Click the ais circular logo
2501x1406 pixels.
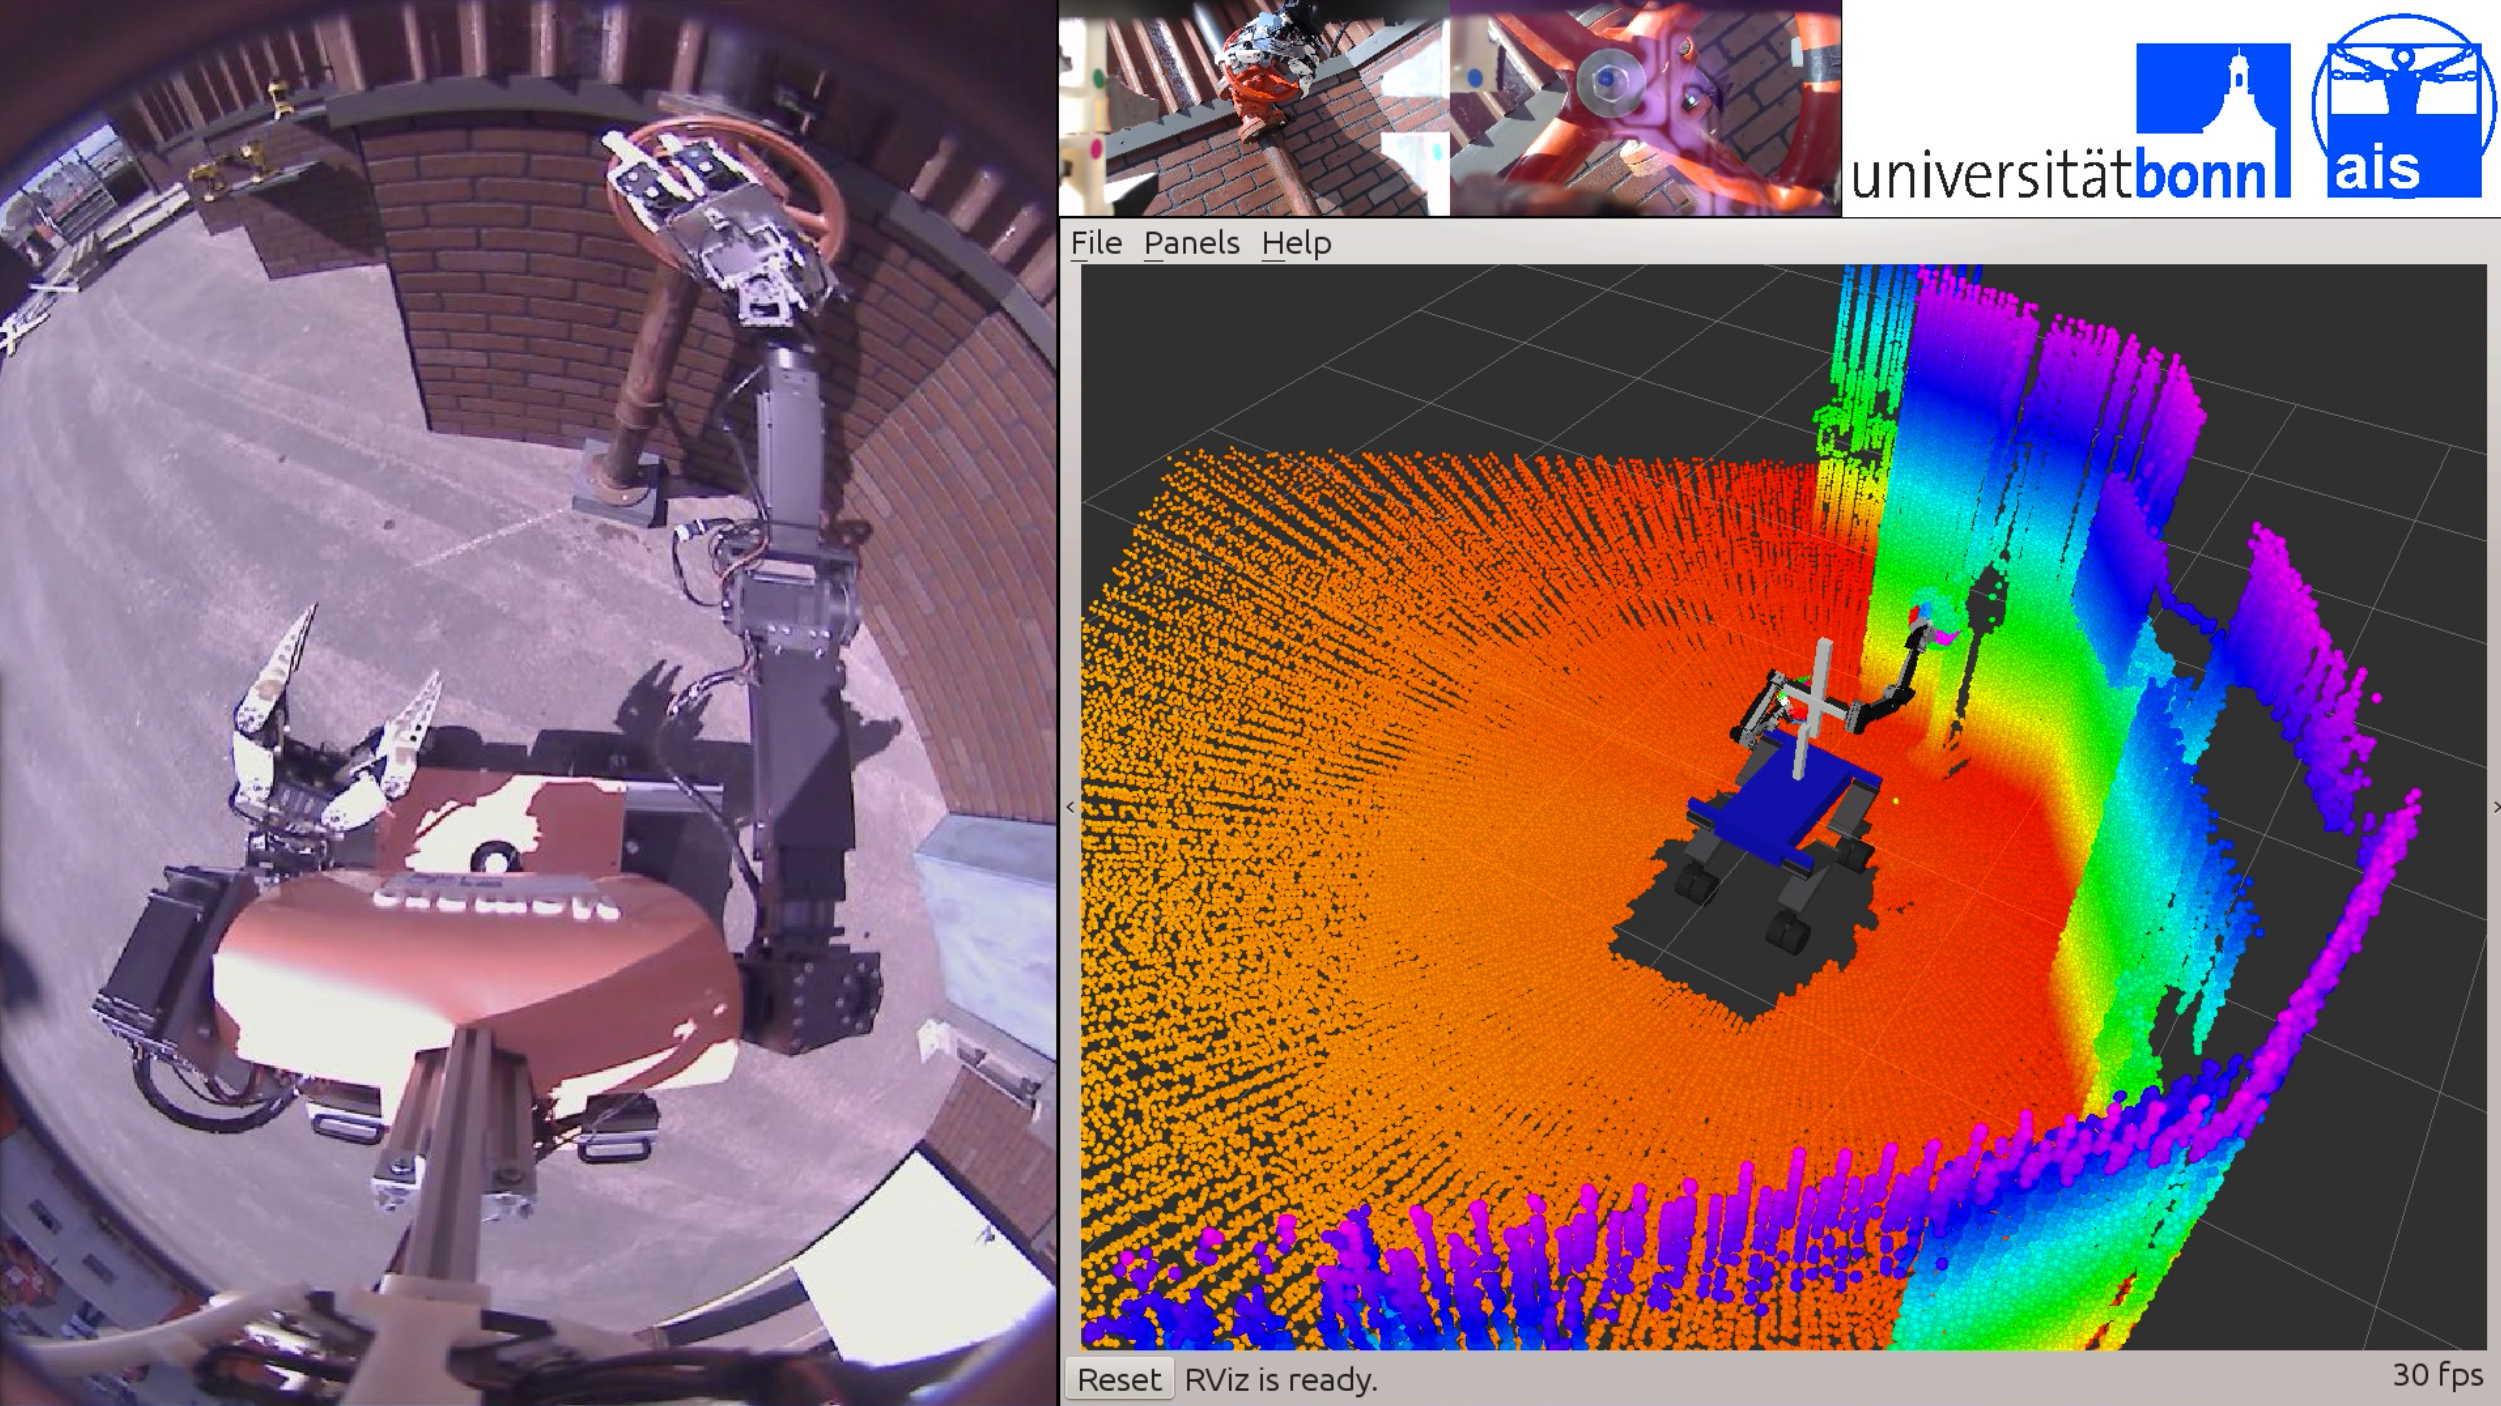(2405, 107)
